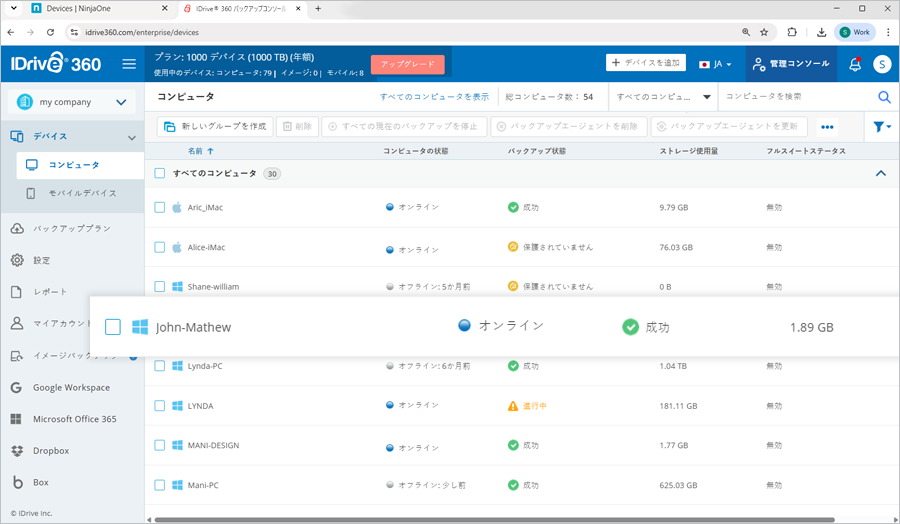Click the コンピュータを検索 search field
Screen dimensions: 900x524
coord(795,97)
